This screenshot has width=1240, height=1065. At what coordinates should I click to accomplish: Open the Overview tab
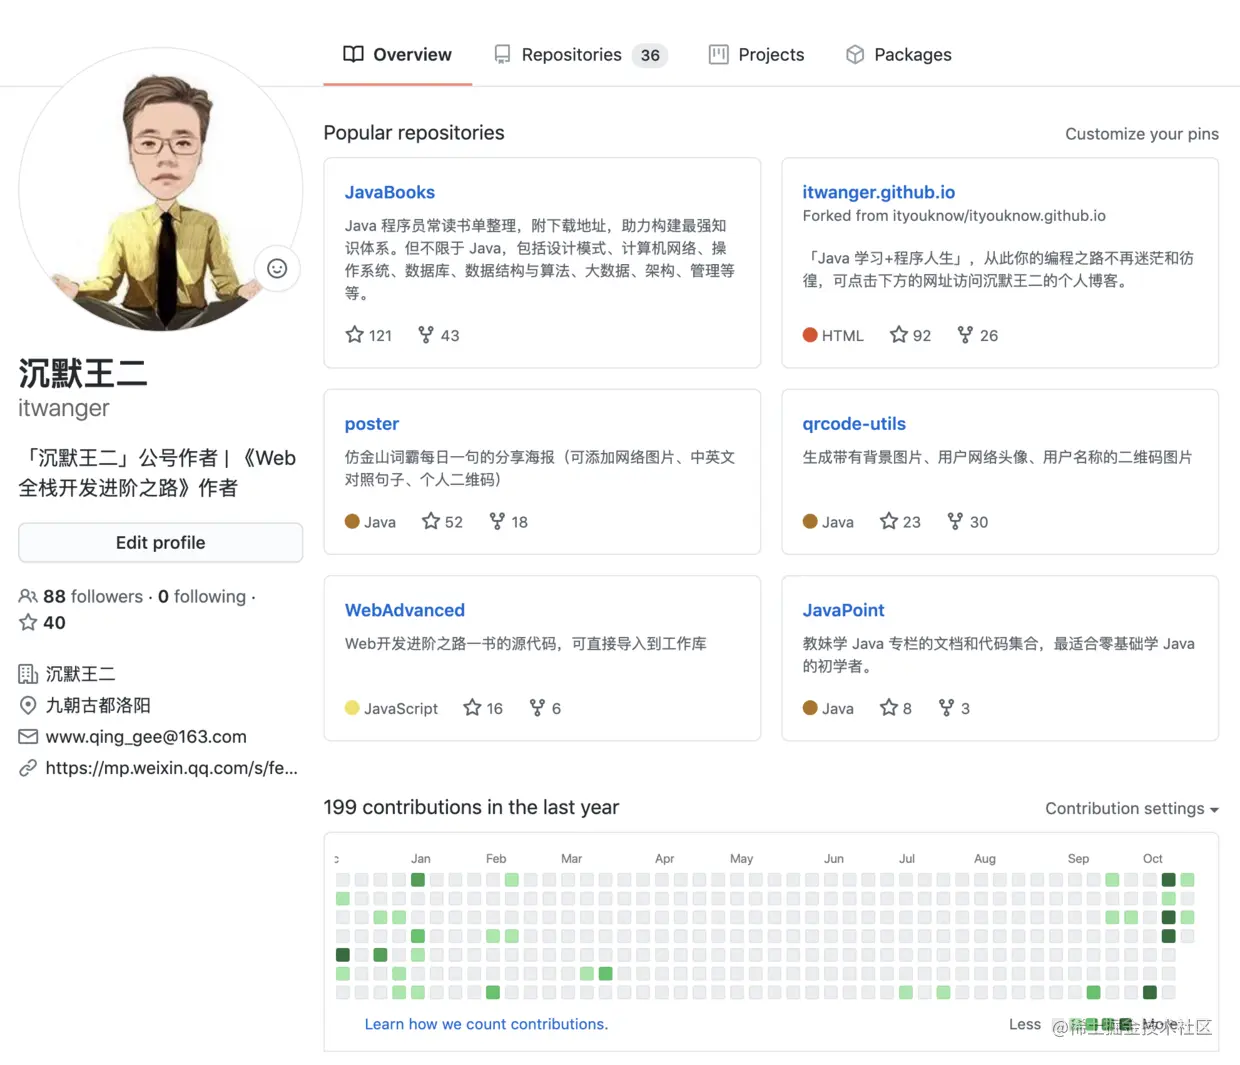[397, 55]
